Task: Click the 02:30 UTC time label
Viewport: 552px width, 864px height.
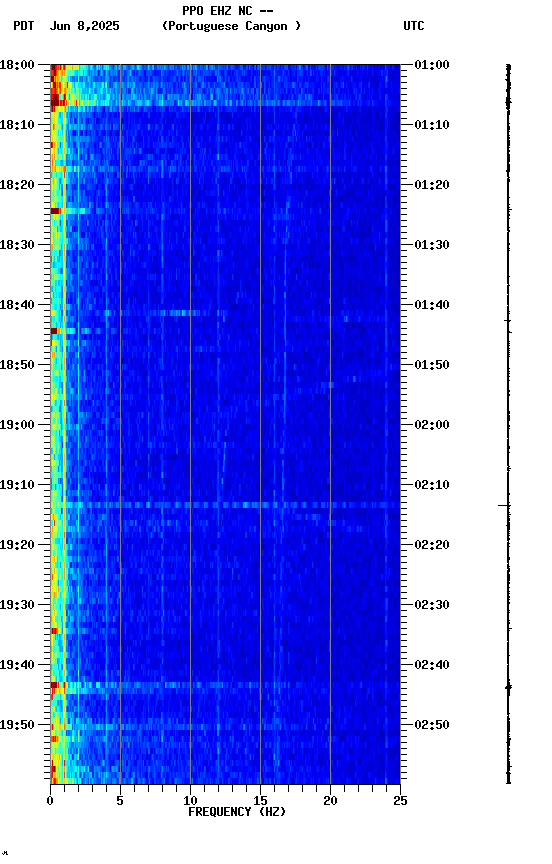Action: point(432,605)
